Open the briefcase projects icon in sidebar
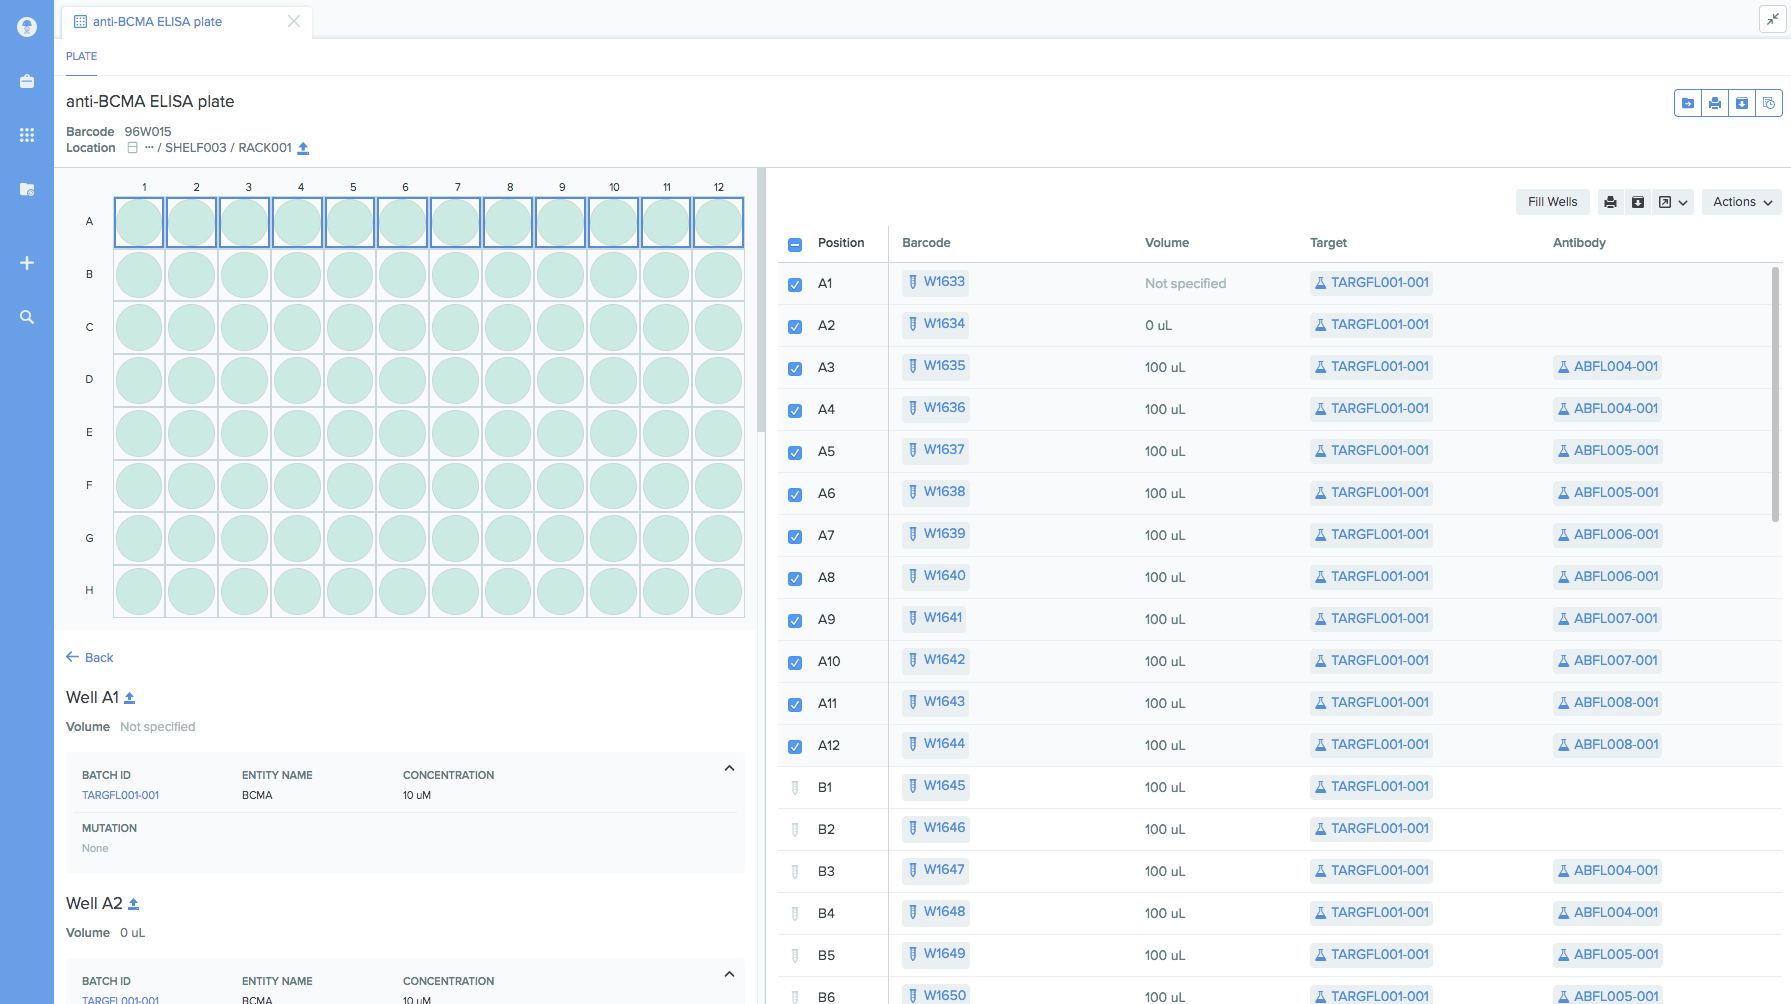The image size is (1791, 1004). pos(27,81)
